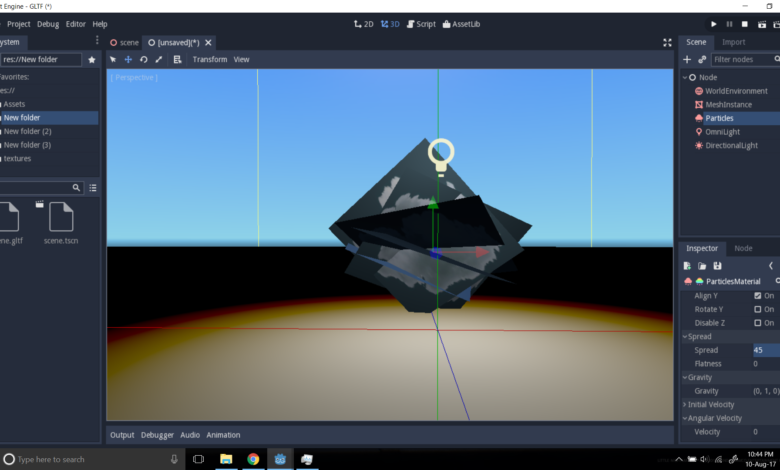Collapse the Spread section
The width and height of the screenshot is (780, 470).
pos(699,337)
